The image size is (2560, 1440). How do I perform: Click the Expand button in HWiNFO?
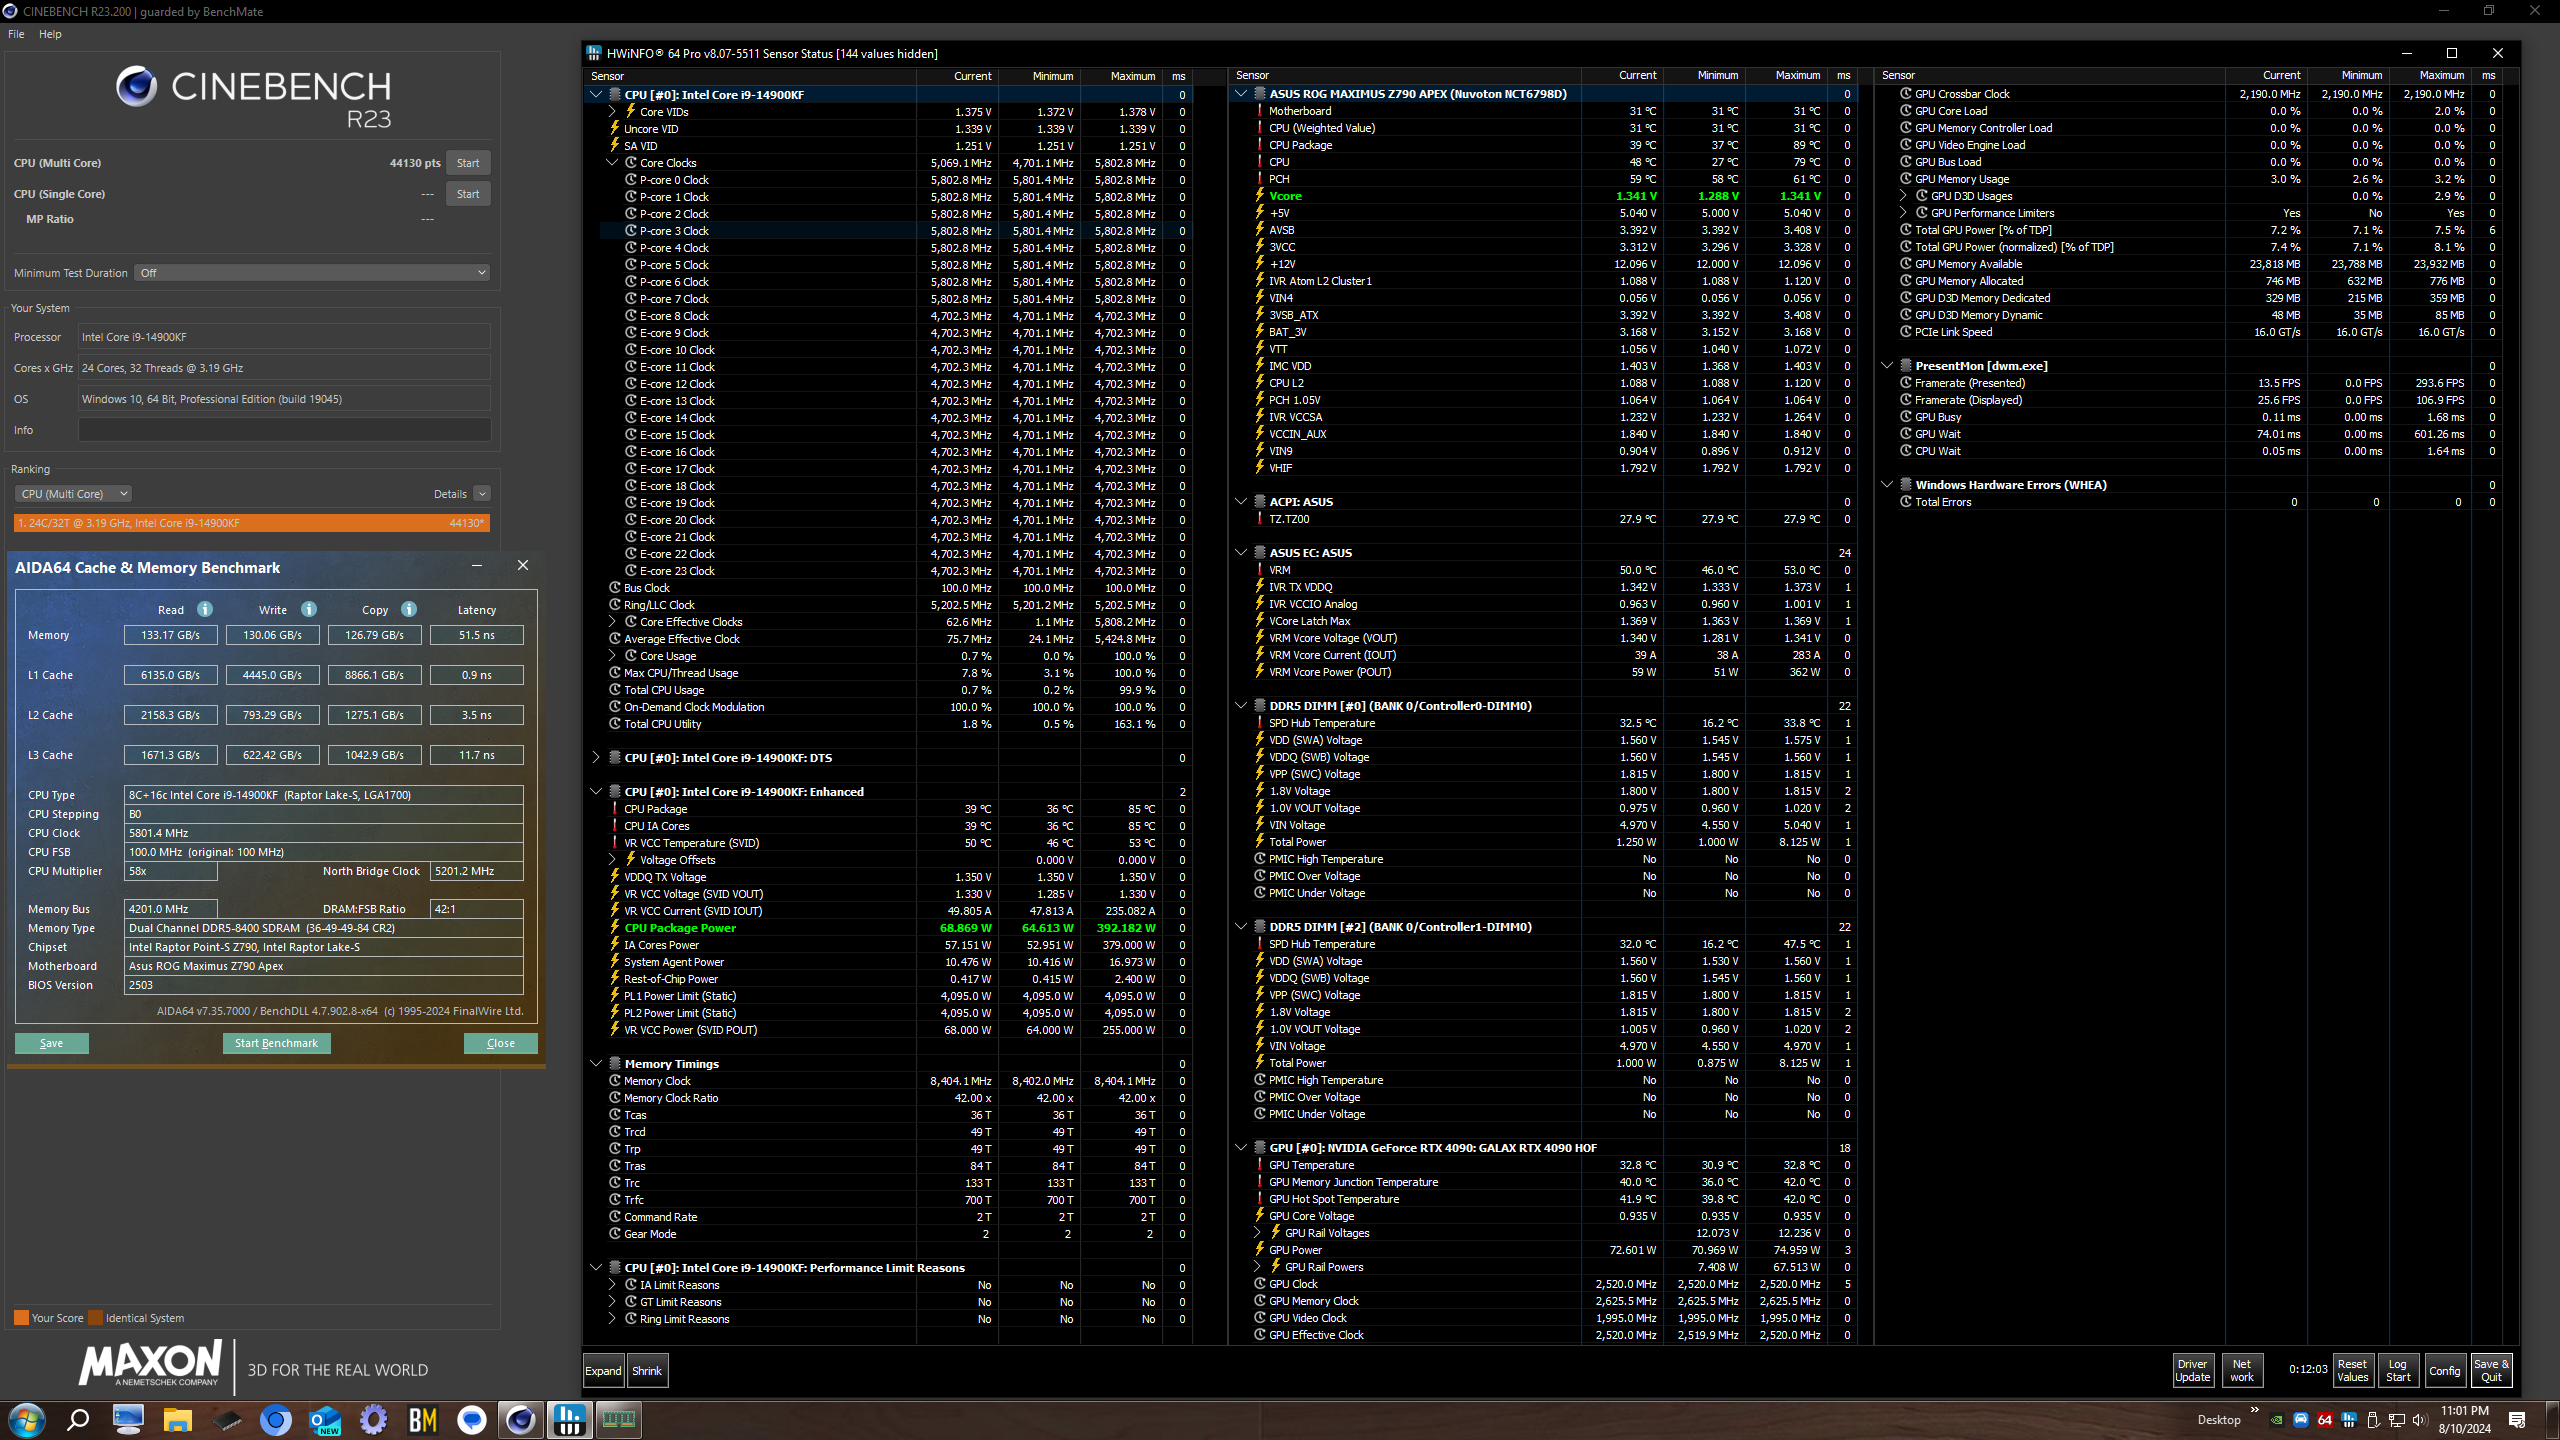pyautogui.click(x=603, y=1370)
